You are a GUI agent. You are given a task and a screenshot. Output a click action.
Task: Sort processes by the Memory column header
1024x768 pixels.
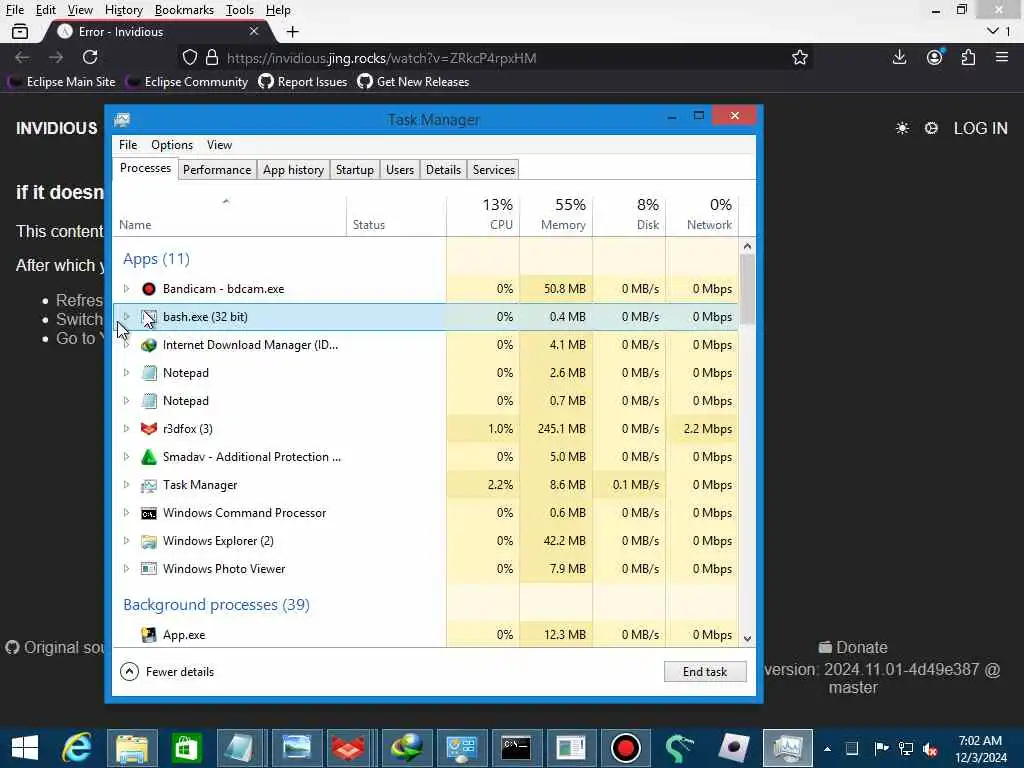[556, 214]
